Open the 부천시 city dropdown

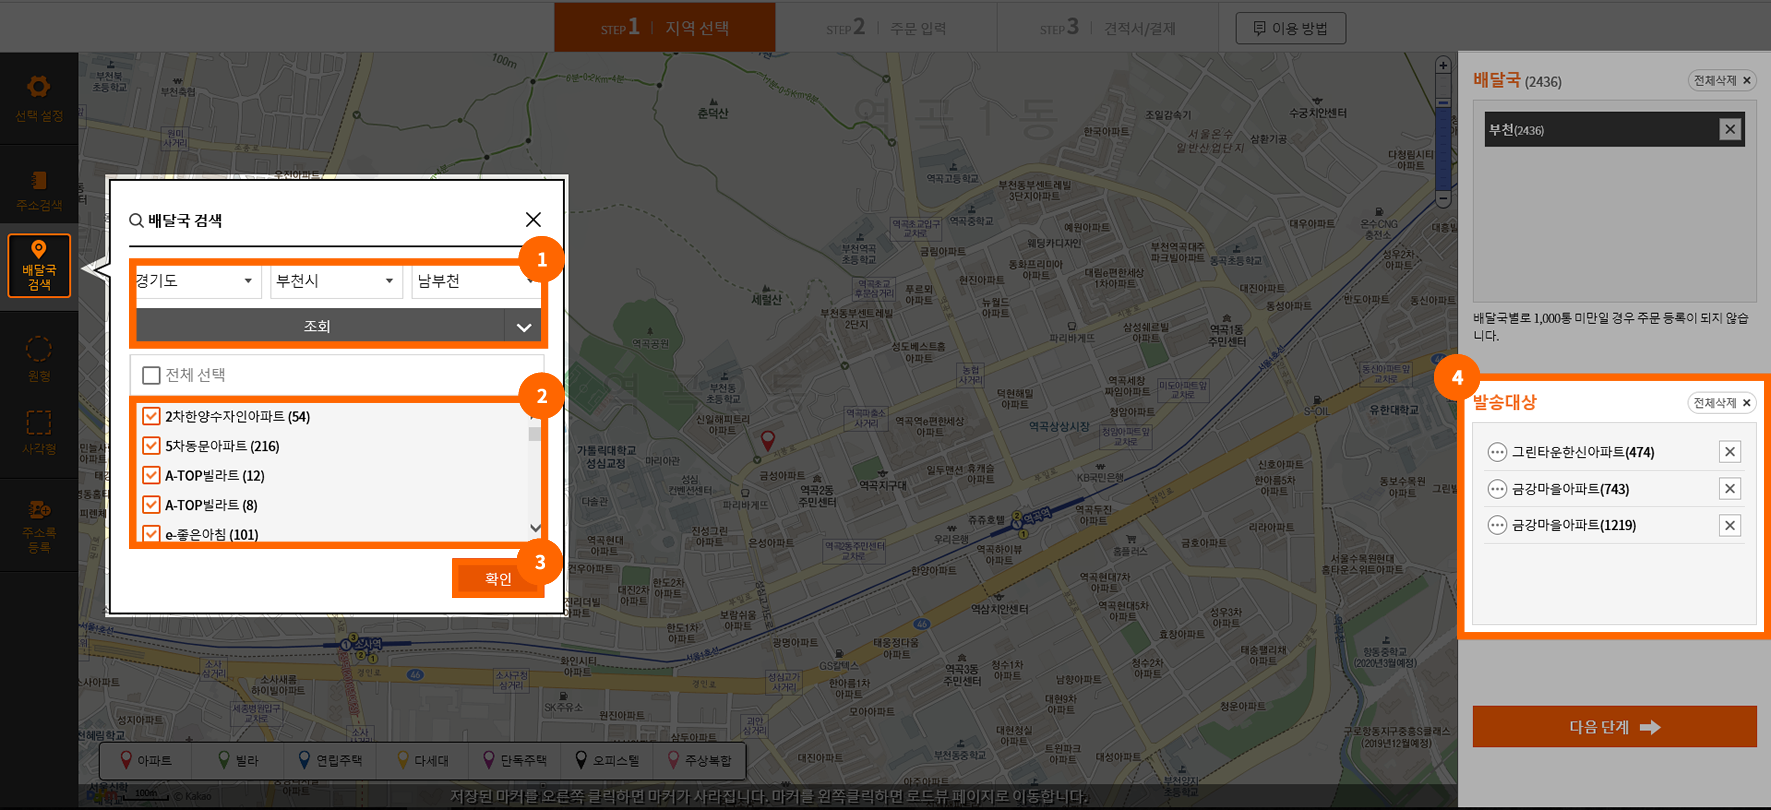335,281
